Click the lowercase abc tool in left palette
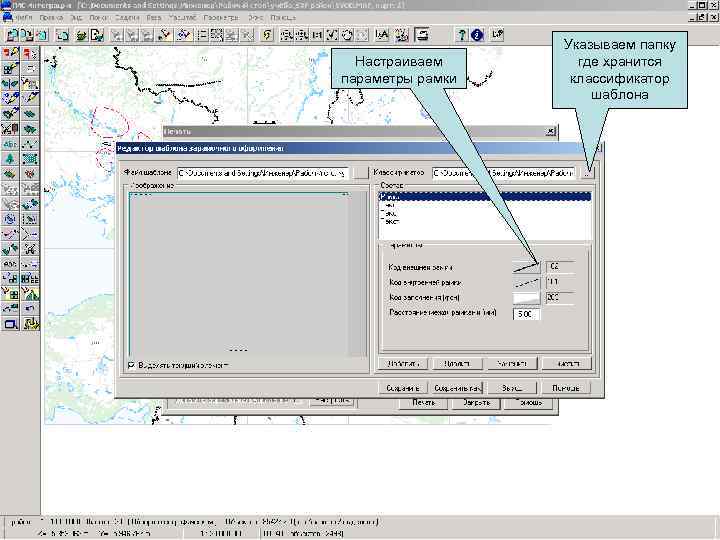The height and width of the screenshot is (540, 720). tap(10, 264)
